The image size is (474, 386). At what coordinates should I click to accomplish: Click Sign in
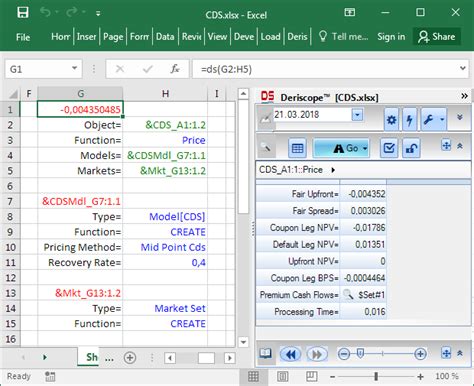pyautogui.click(x=391, y=37)
